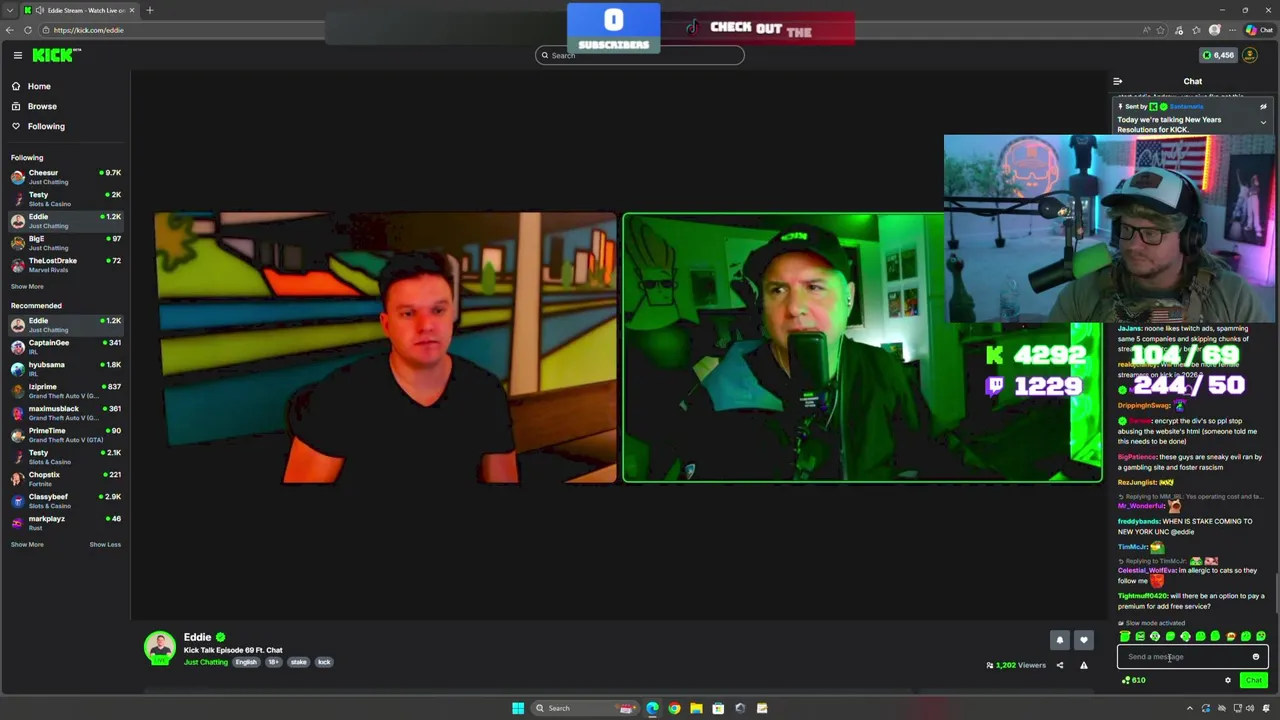Follow channel with the heart button

click(1083, 640)
